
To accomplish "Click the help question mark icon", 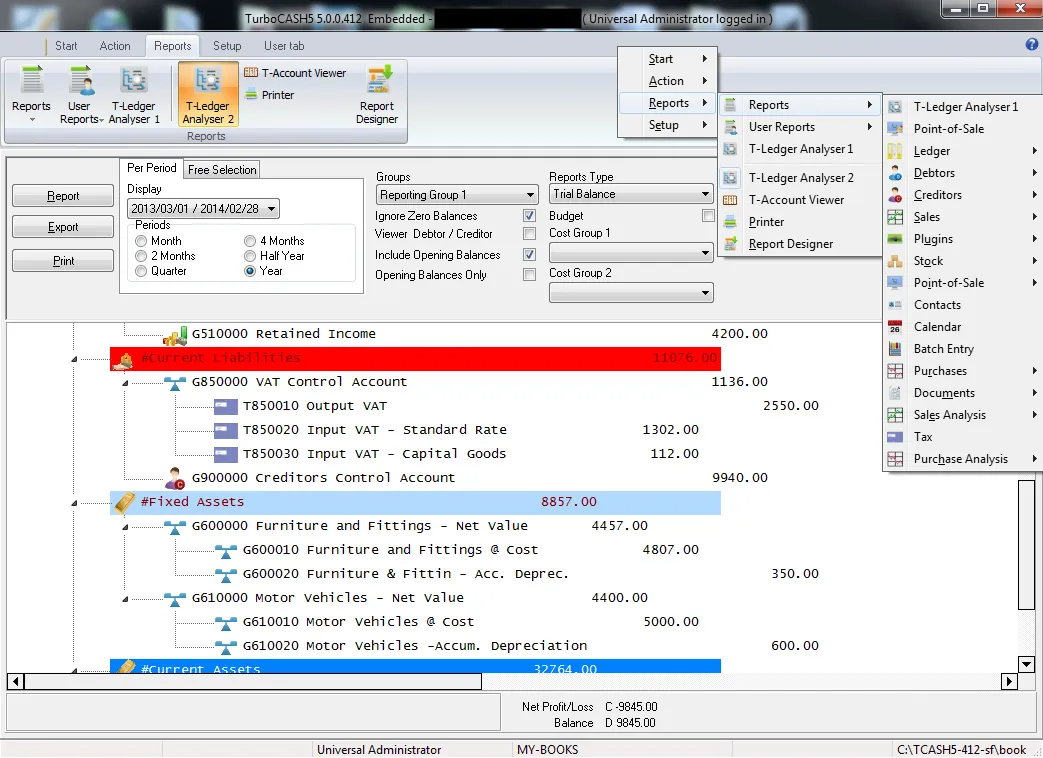I will pos(1032,45).
